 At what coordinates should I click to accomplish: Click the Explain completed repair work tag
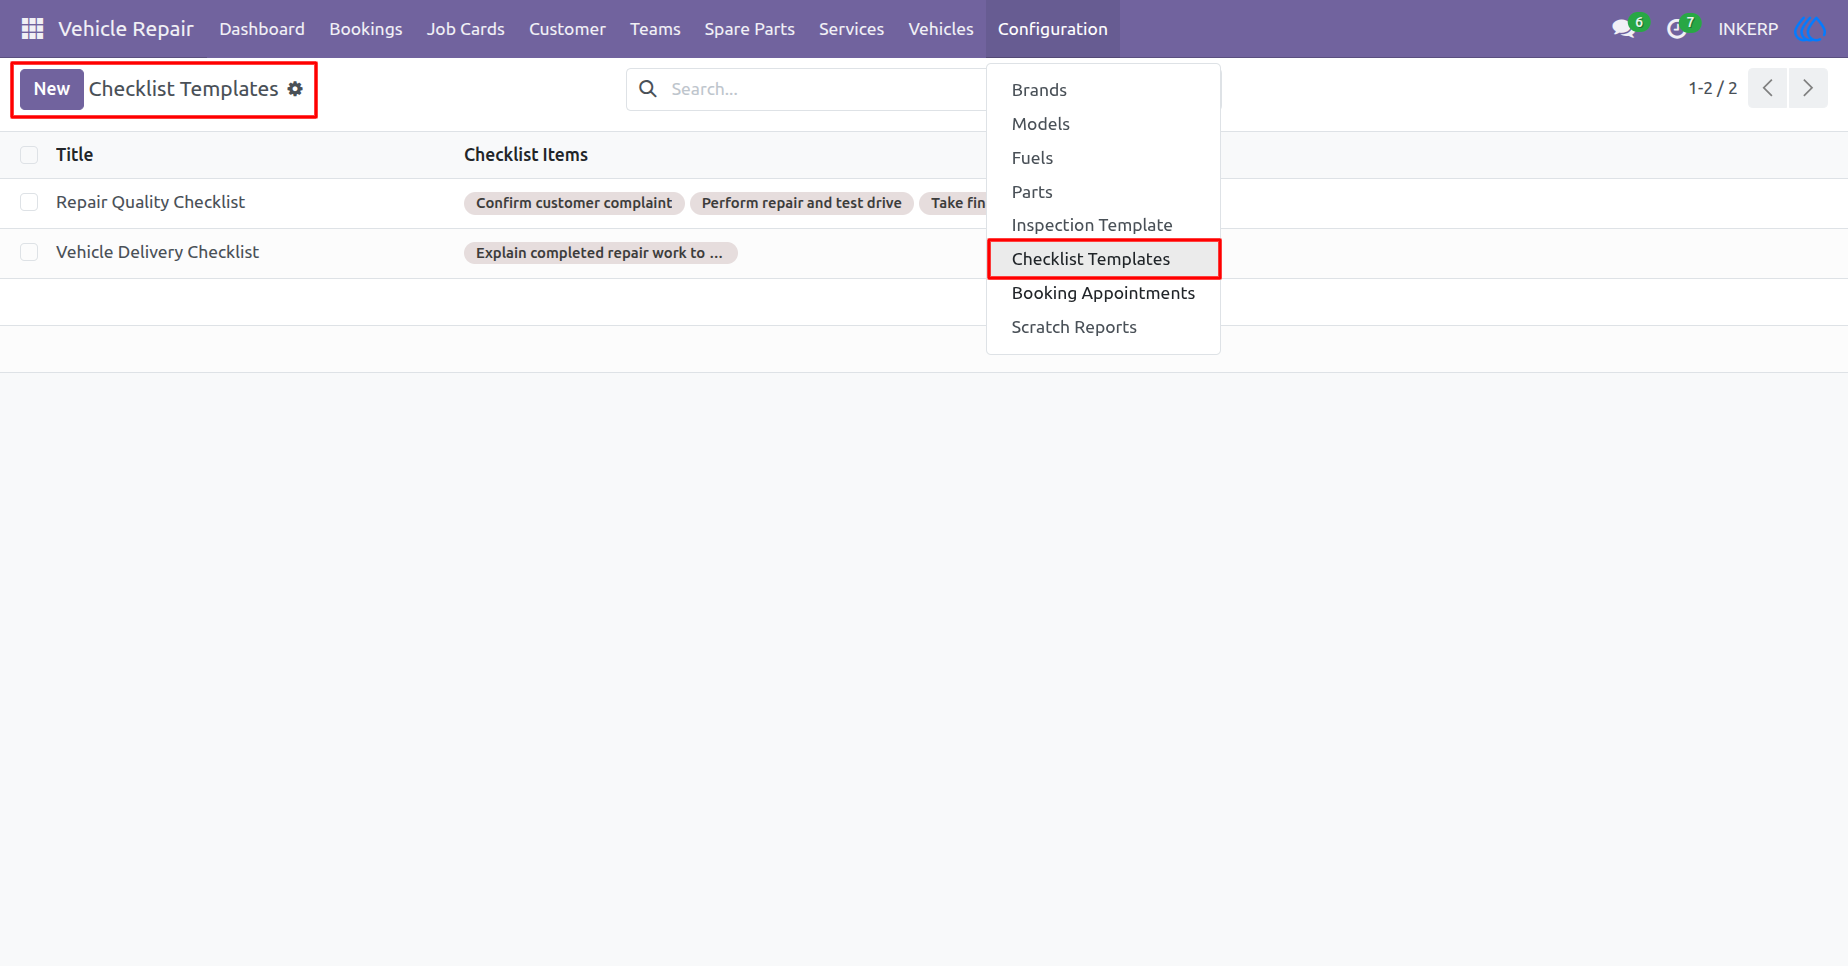point(600,253)
